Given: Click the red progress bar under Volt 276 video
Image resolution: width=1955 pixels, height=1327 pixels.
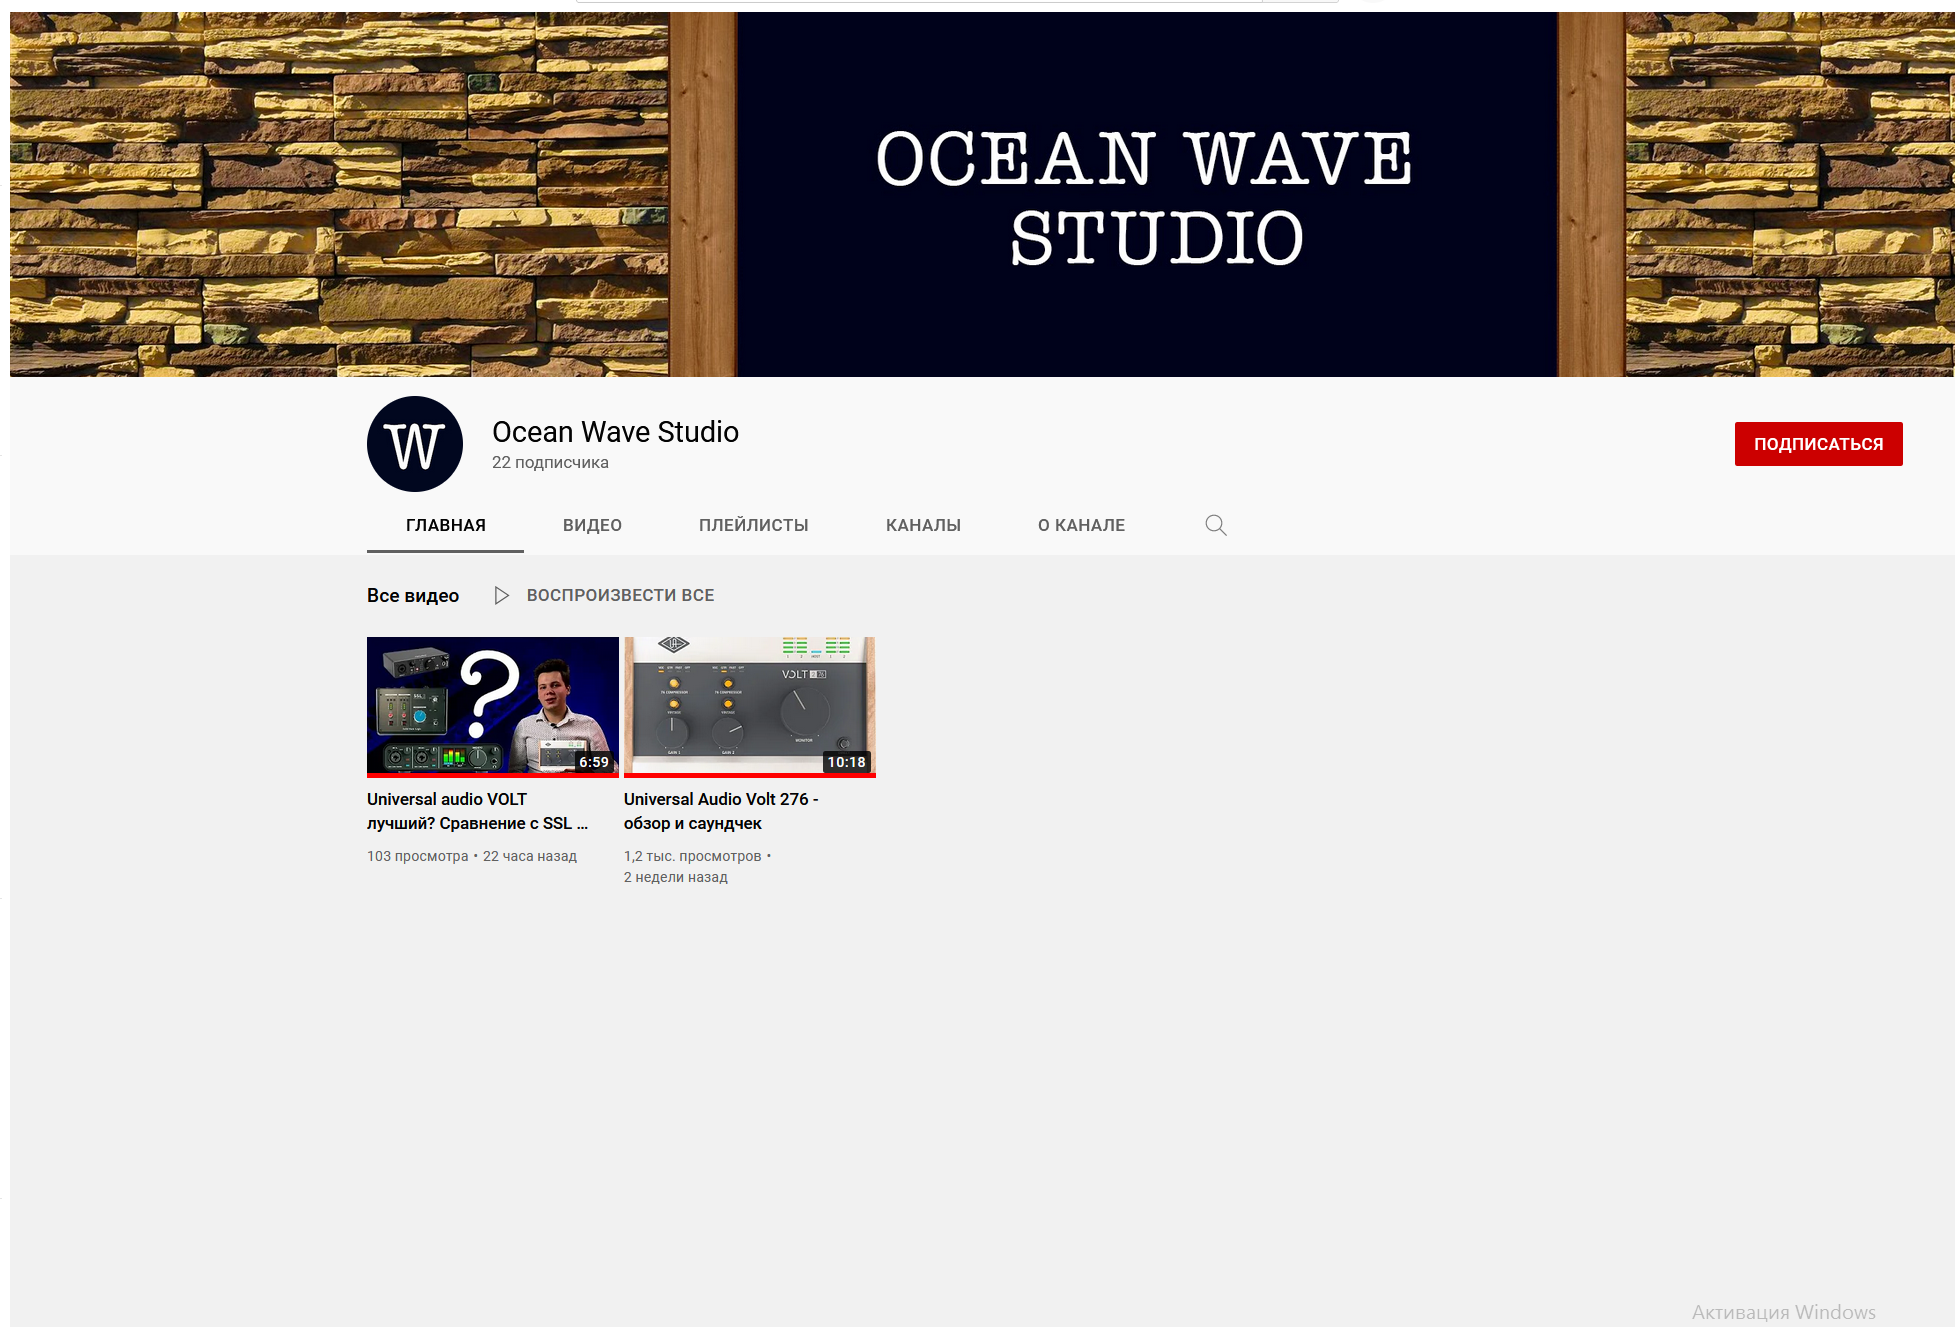Looking at the screenshot, I should point(749,775).
